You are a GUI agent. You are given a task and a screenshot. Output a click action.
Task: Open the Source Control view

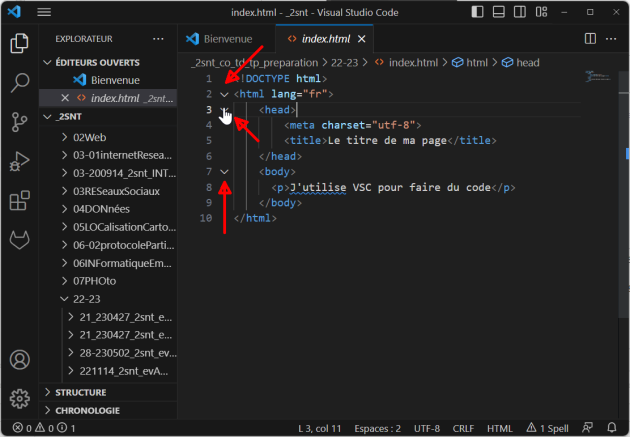click(x=19, y=122)
